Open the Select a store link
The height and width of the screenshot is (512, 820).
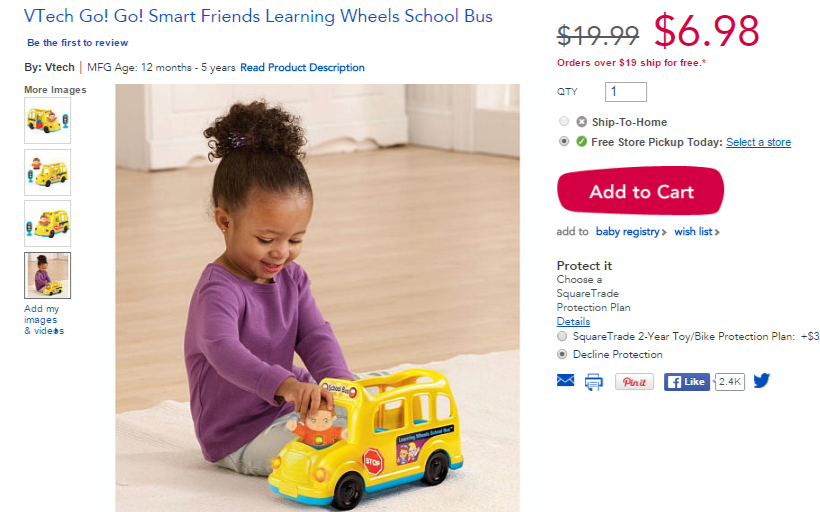tap(758, 142)
